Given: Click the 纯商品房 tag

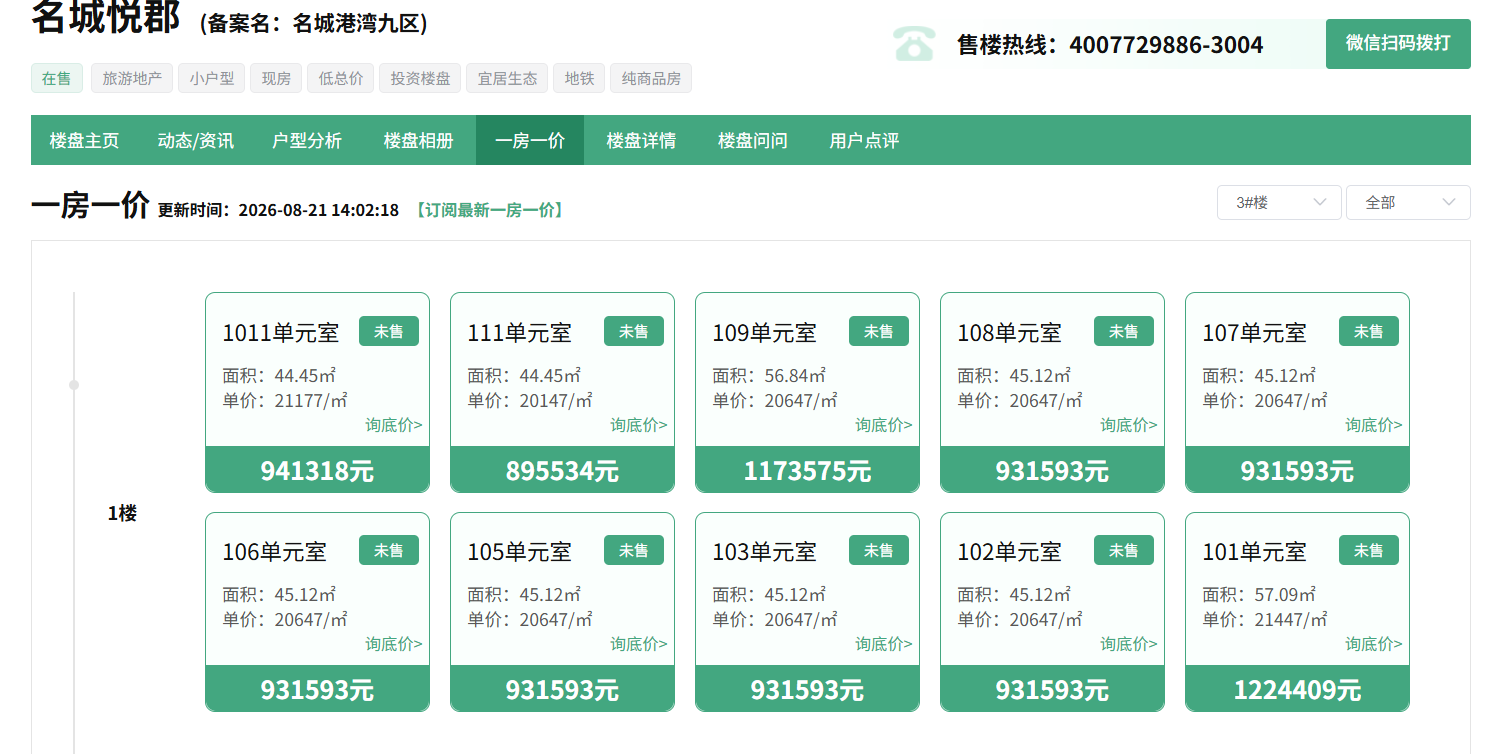Looking at the screenshot, I should tap(651, 78).
